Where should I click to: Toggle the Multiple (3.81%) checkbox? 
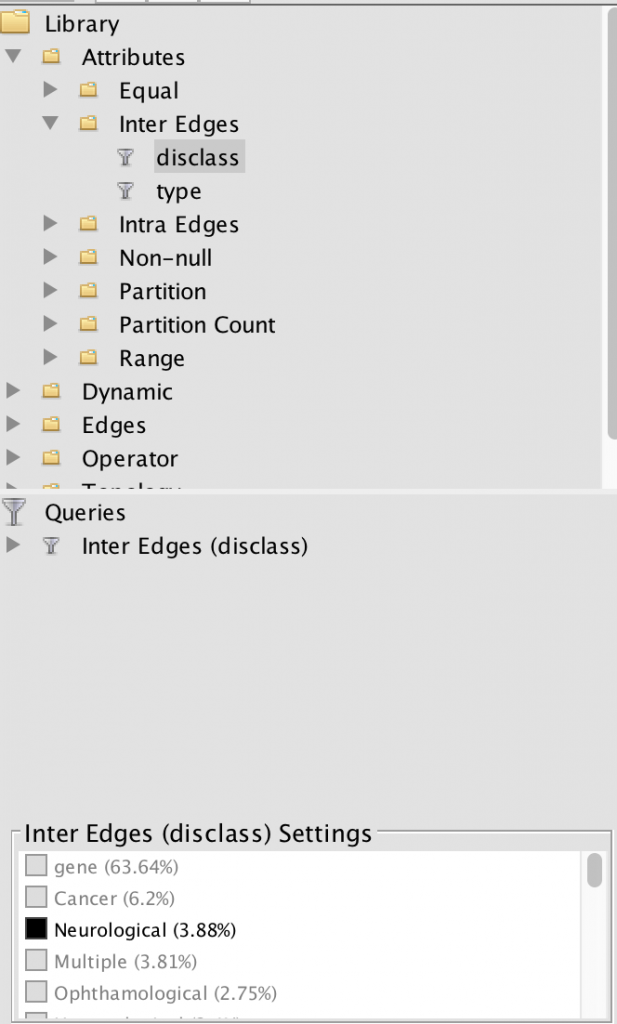tap(36, 961)
